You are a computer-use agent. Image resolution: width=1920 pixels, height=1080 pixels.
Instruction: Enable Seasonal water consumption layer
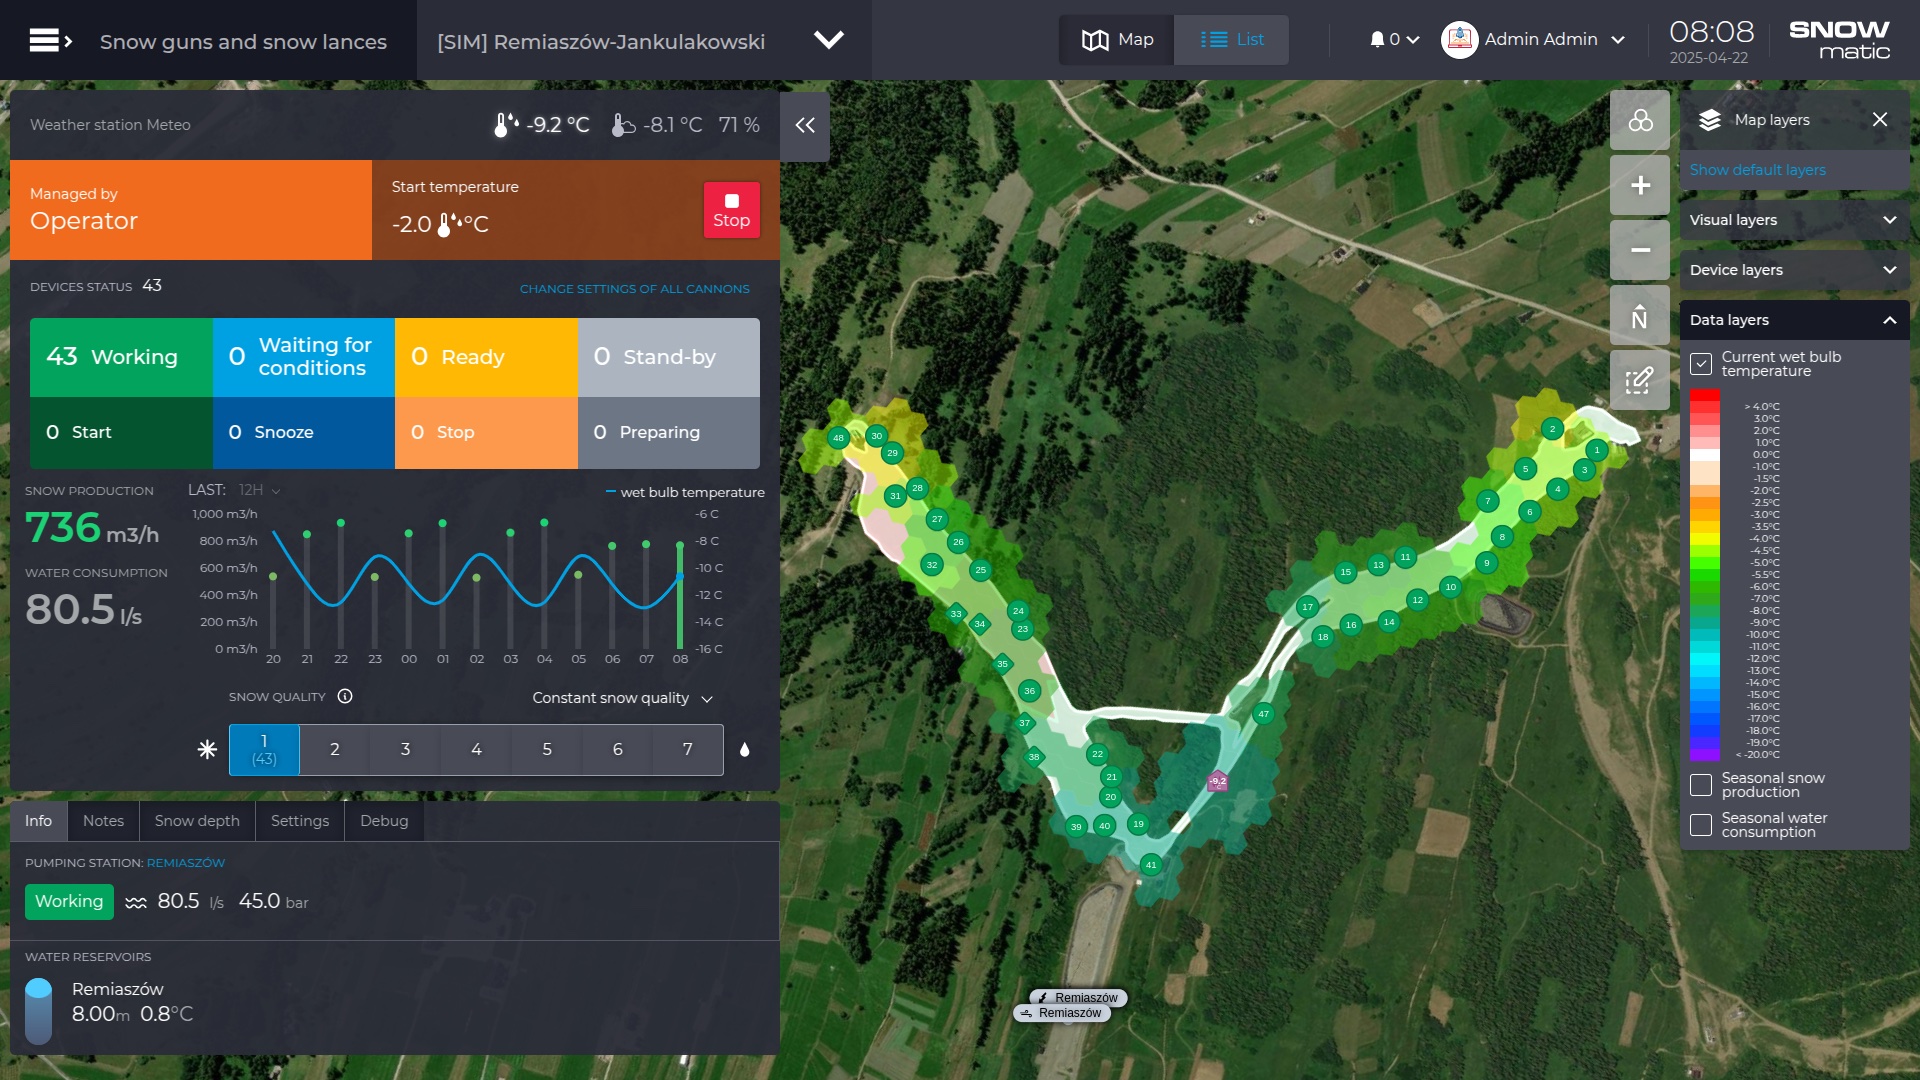(x=1701, y=825)
